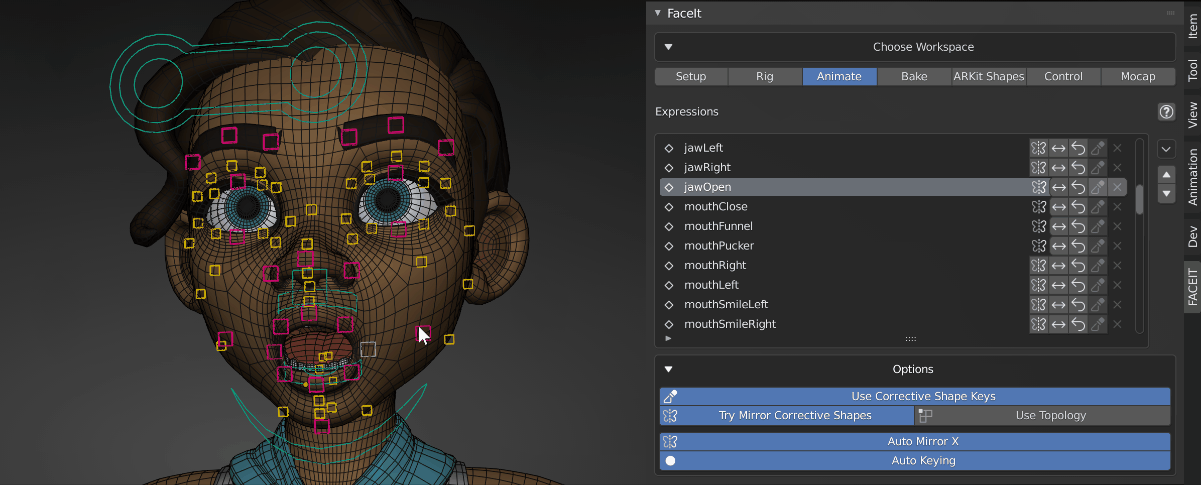Move expression up with the up arrow

pos(1165,174)
